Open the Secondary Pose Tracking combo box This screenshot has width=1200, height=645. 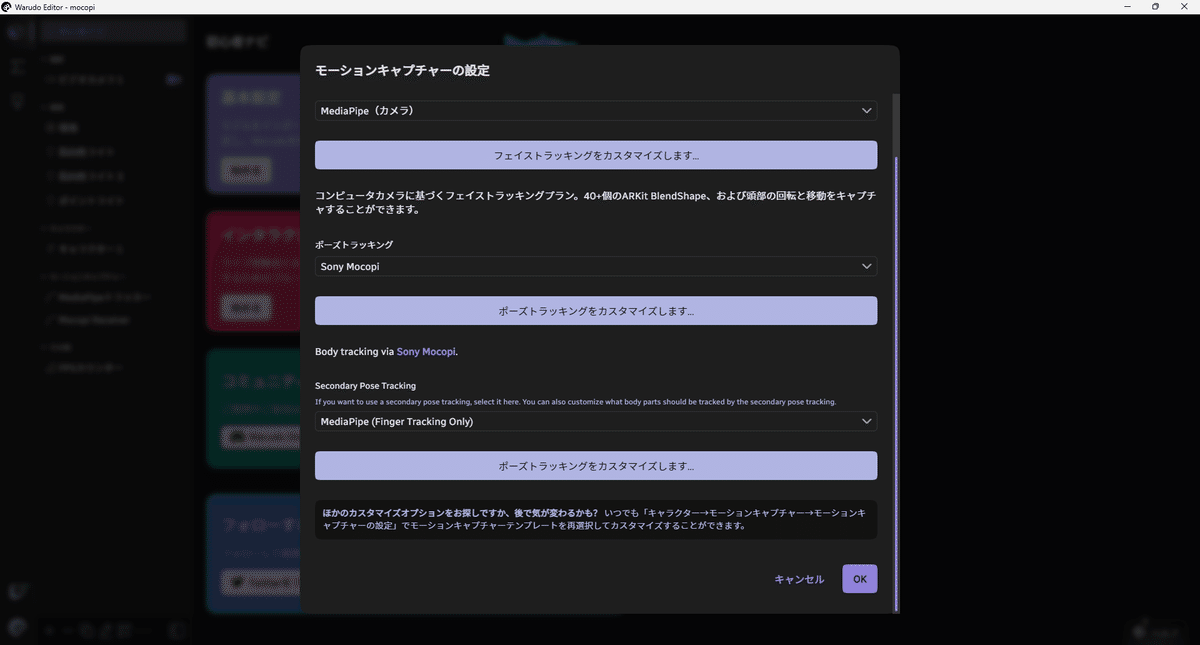coord(596,421)
